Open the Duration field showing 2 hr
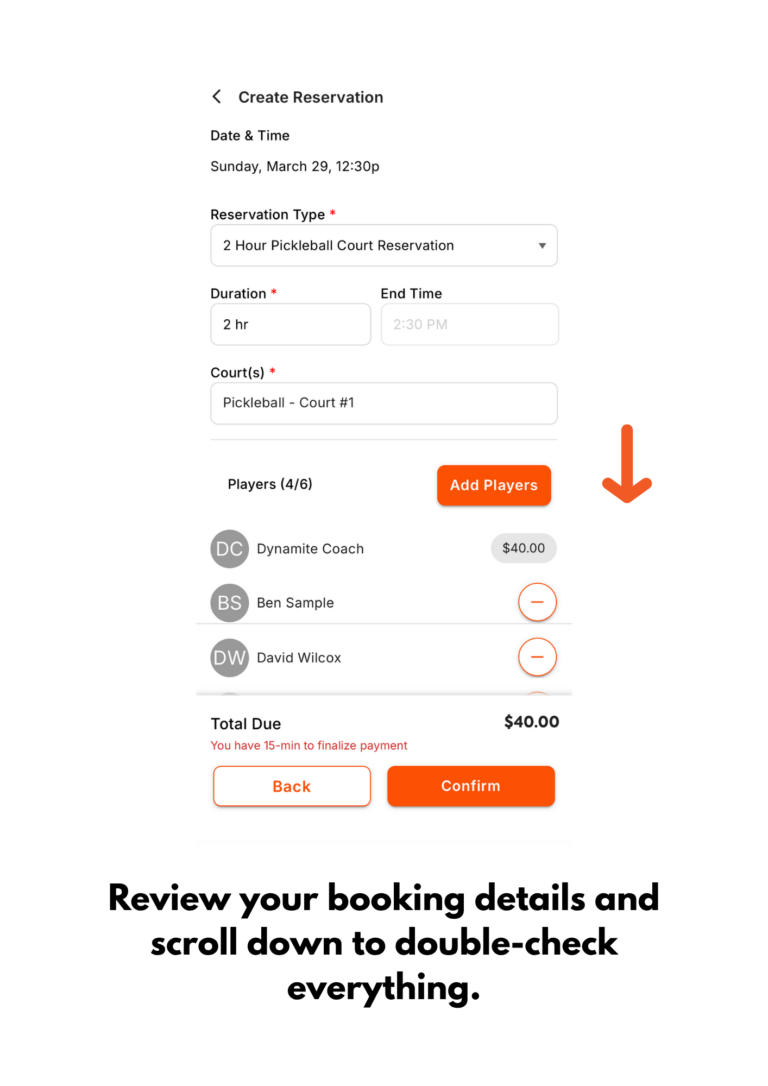The image size is (768, 1086). 290,325
